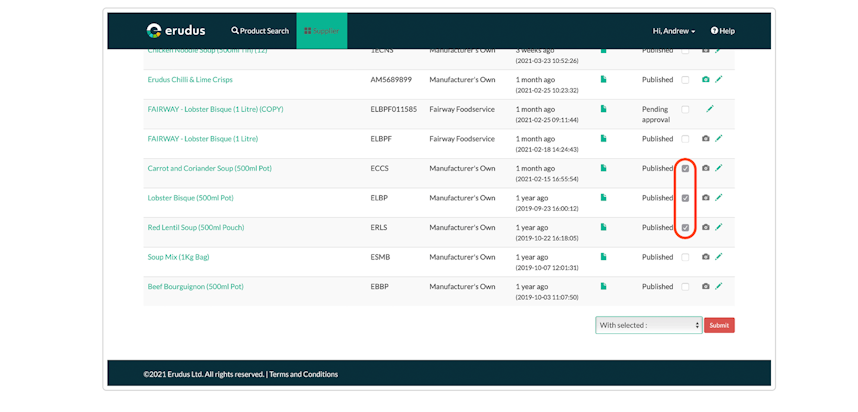Click timestamp 2021-02-15 16:55:54
The height and width of the screenshot is (412, 858).
click(x=547, y=179)
